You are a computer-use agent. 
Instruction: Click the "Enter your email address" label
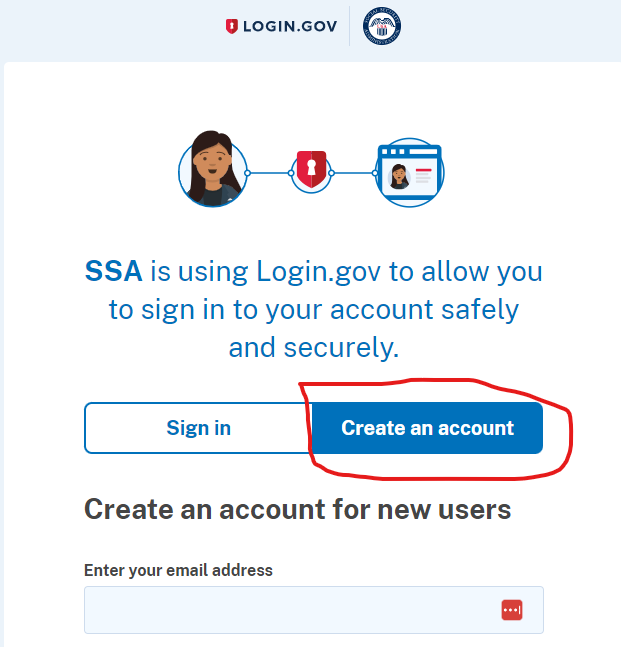pos(178,570)
